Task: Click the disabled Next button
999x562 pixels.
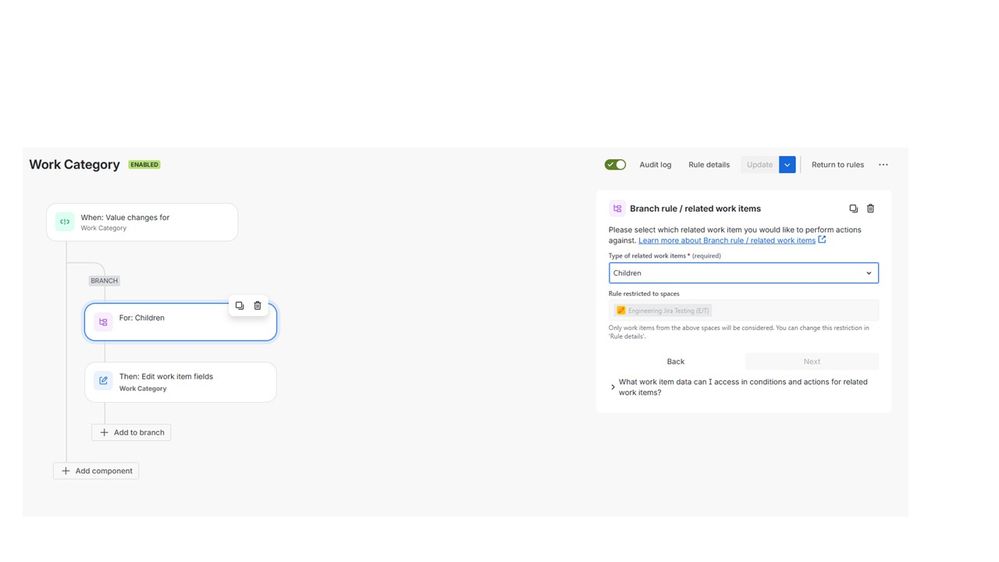Action: point(812,361)
